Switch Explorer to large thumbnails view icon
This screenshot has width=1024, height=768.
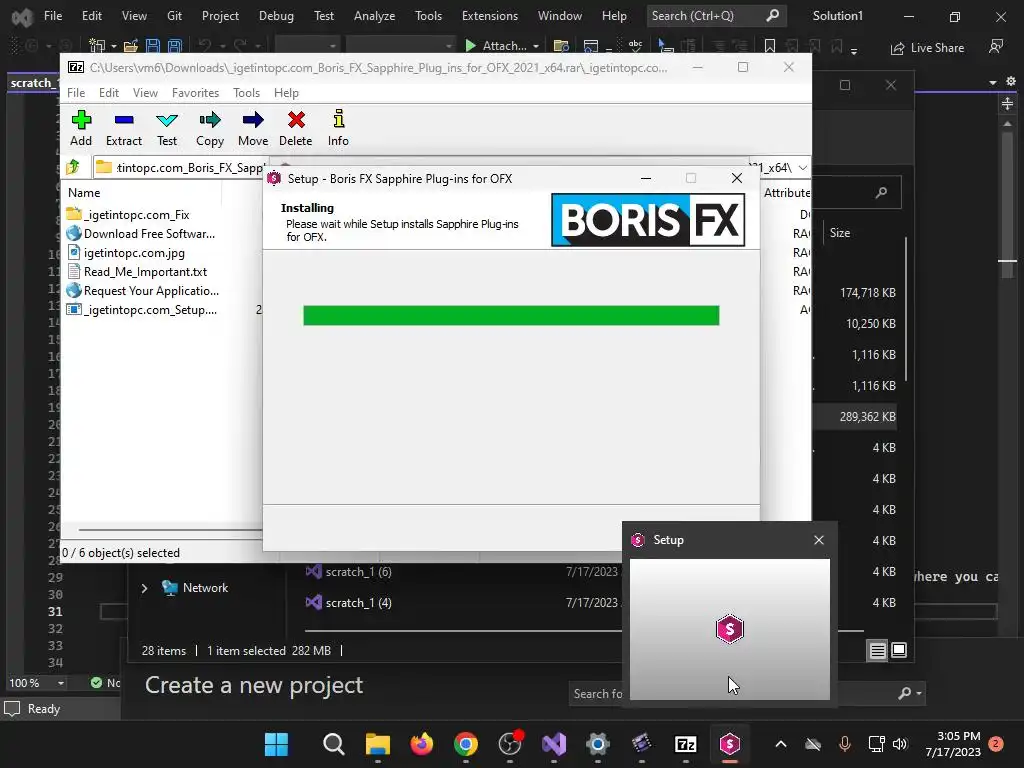coord(899,650)
